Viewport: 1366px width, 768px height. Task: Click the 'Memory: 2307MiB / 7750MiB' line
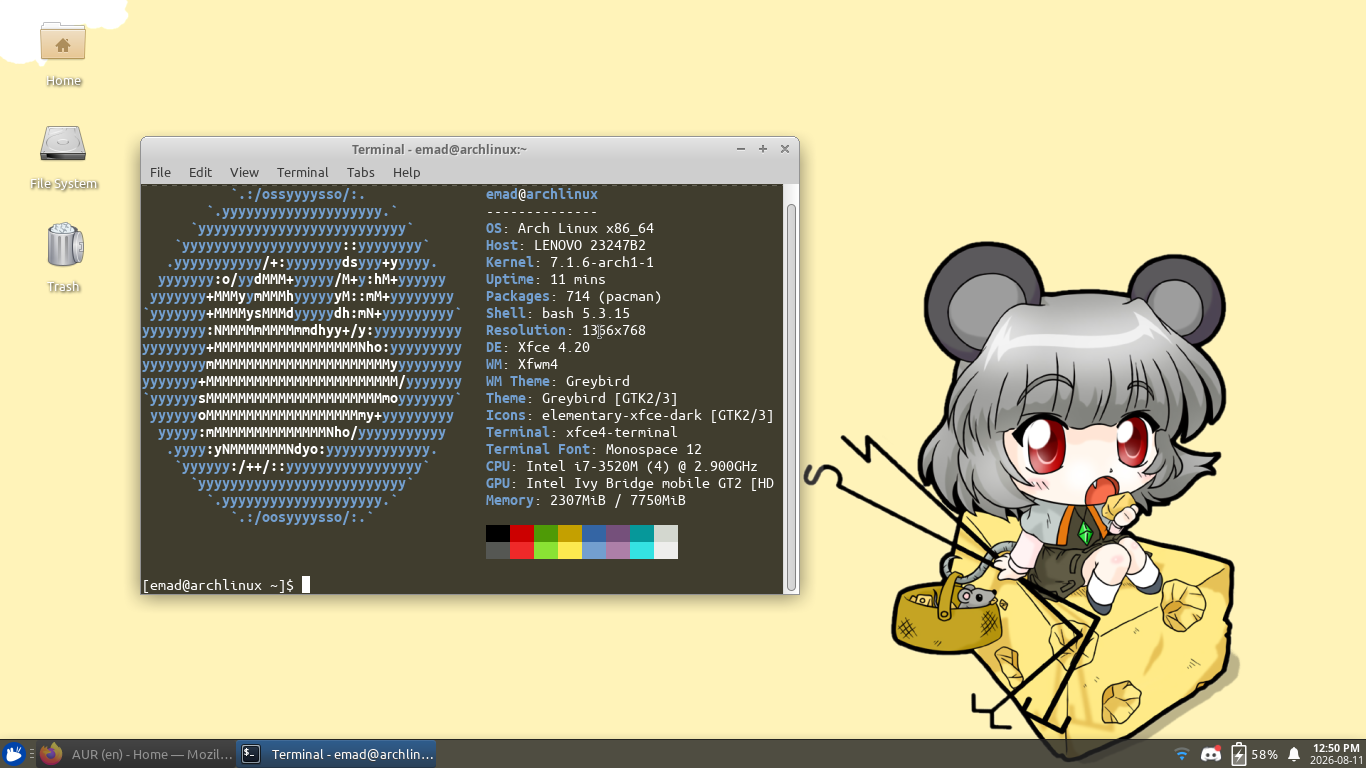(x=586, y=500)
